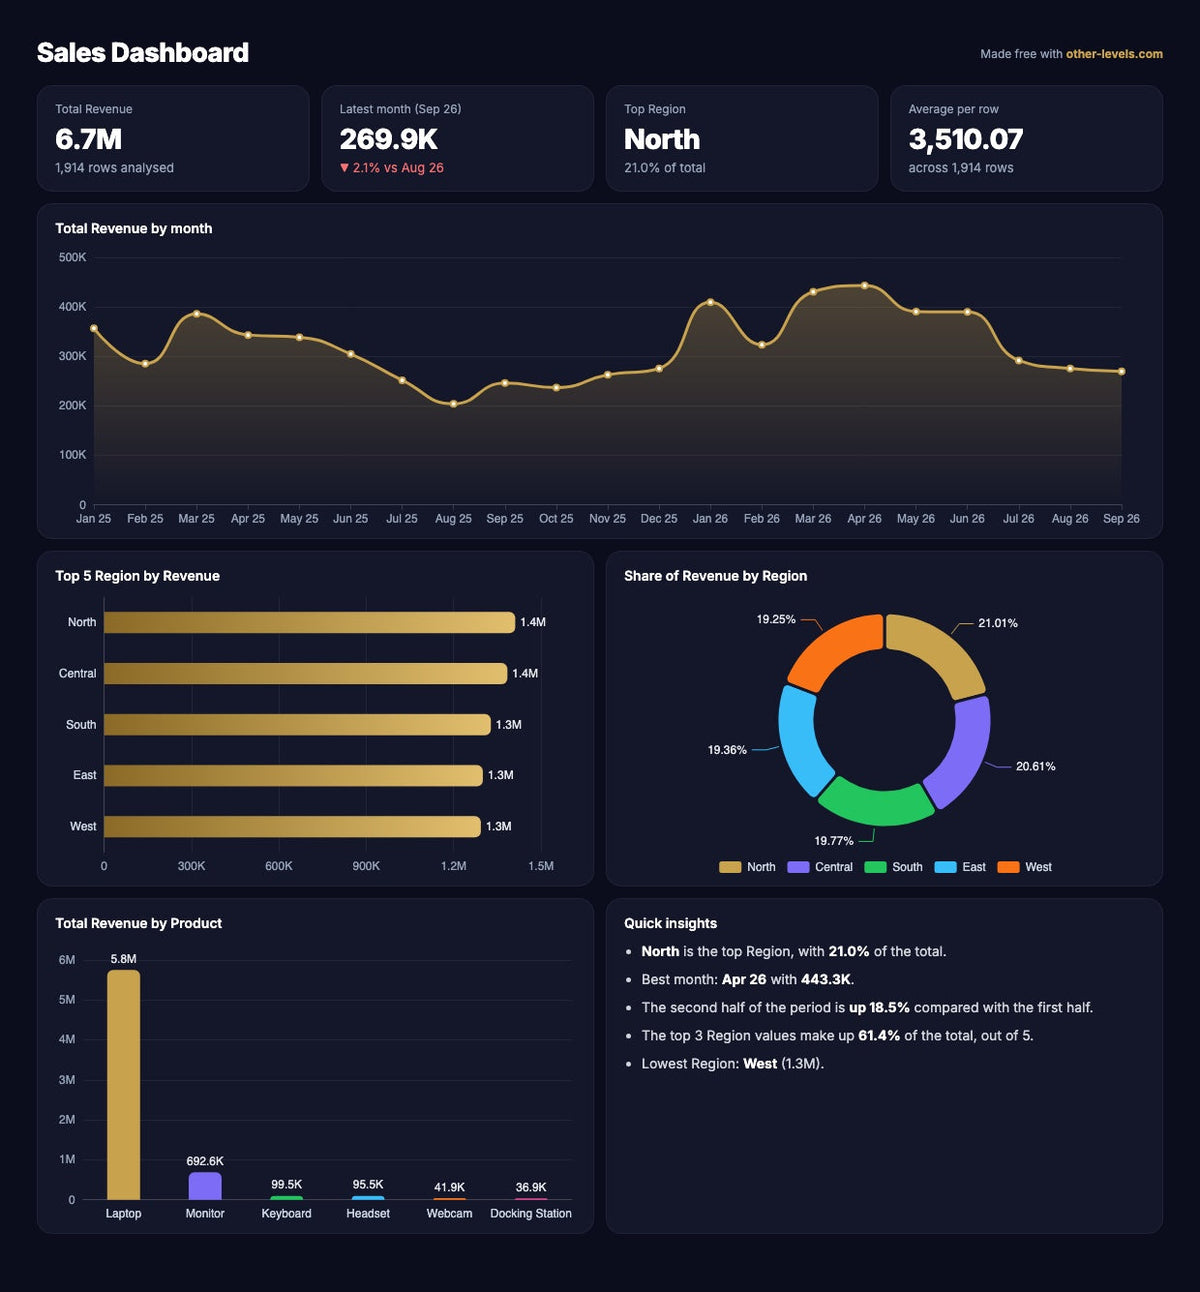The height and width of the screenshot is (1292, 1200).
Task: Click the 20.61% donut label
Action: tap(1035, 766)
